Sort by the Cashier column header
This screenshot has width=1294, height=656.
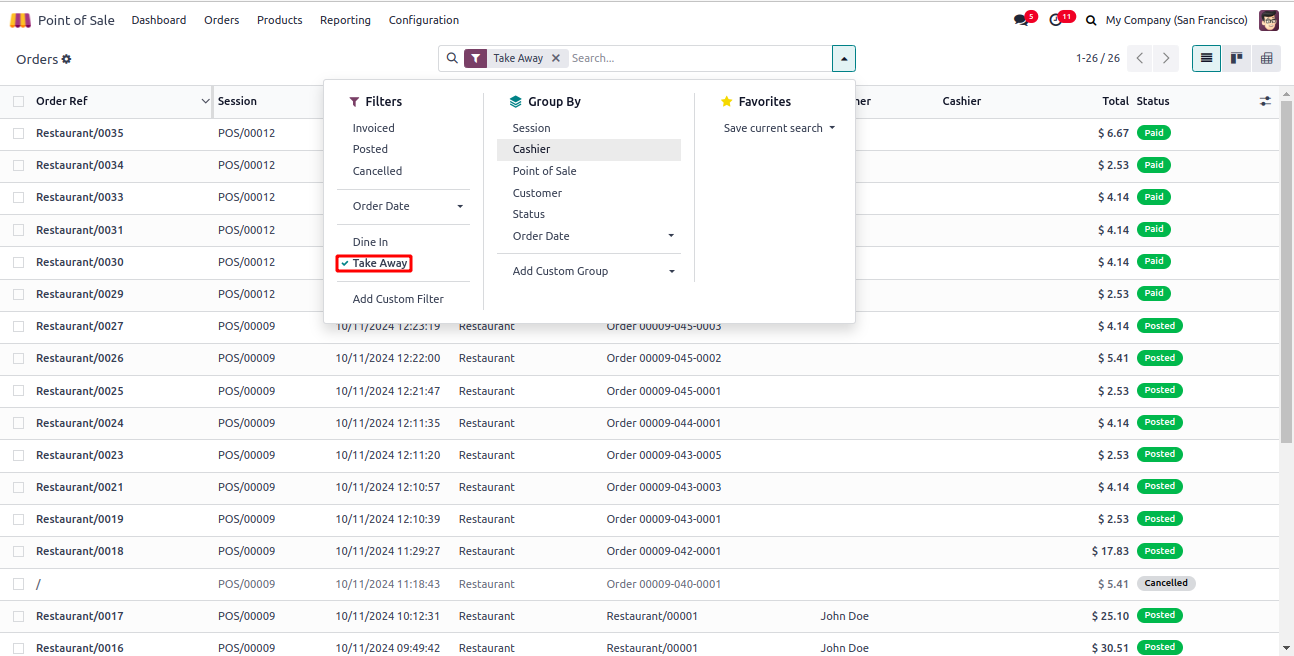(x=961, y=101)
